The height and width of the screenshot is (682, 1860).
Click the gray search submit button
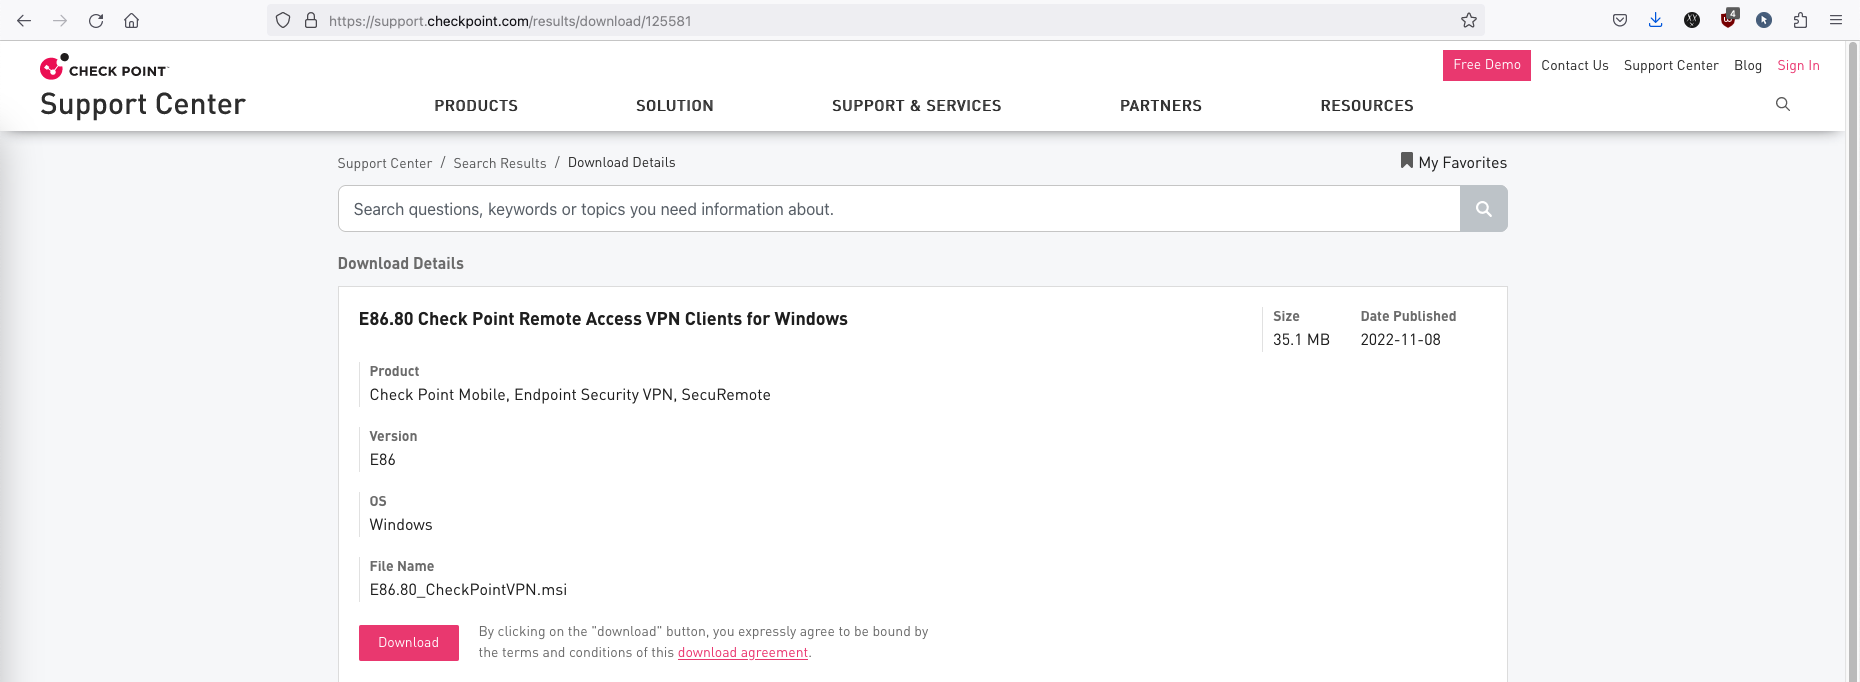tap(1483, 209)
